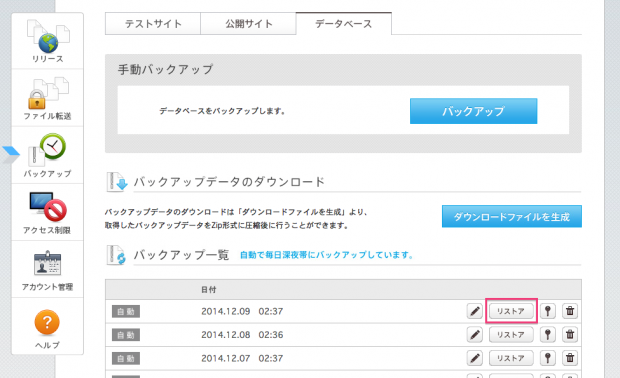Select the データベース tab
Viewport: 620px width, 378px height.
344,24
